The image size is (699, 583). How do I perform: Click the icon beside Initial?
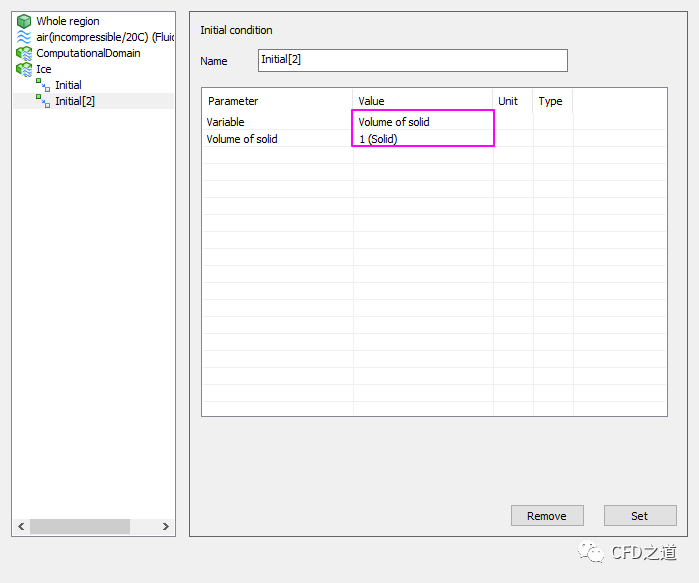[x=43, y=85]
